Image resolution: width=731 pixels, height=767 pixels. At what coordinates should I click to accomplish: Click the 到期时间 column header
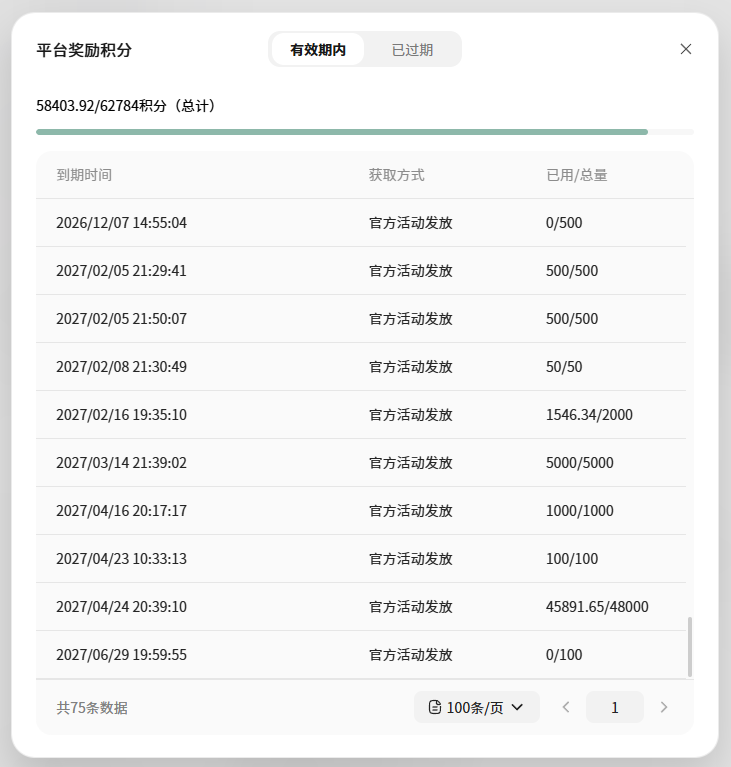tap(84, 175)
